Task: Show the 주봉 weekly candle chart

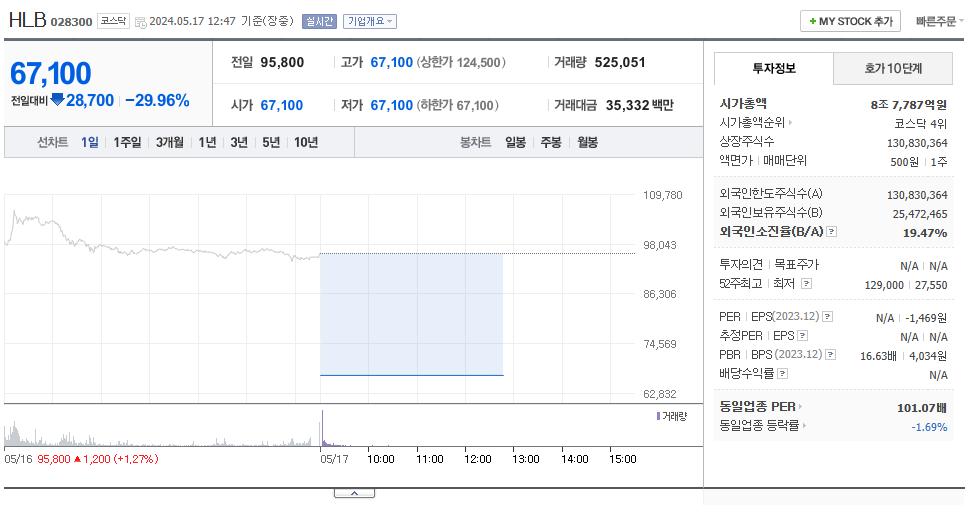Action: pos(551,142)
